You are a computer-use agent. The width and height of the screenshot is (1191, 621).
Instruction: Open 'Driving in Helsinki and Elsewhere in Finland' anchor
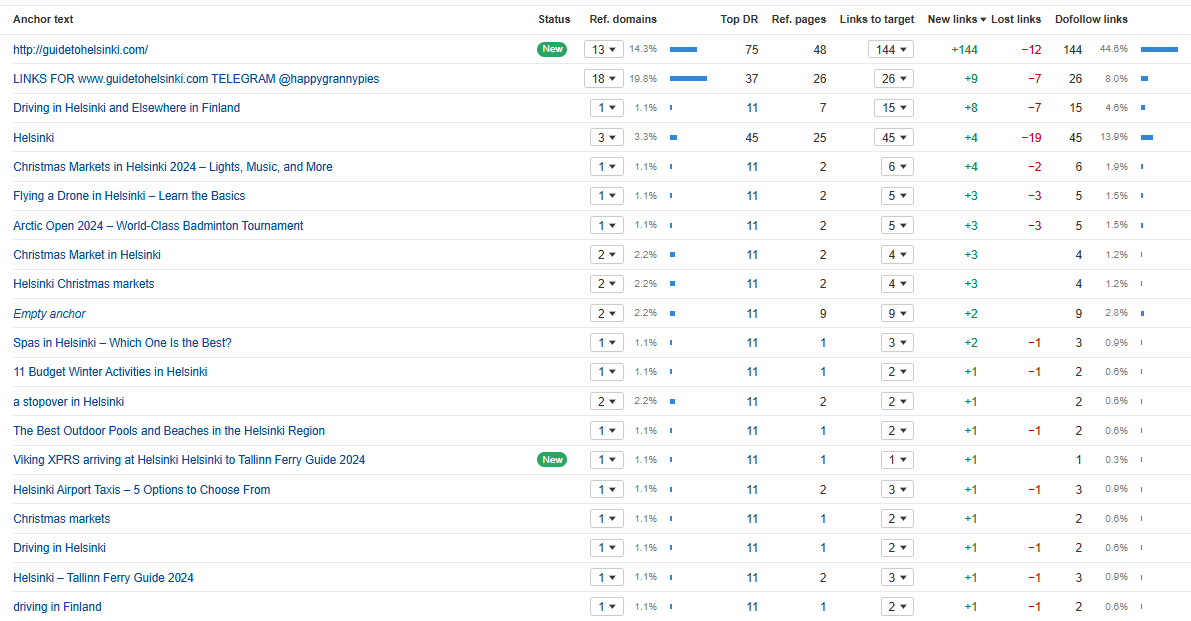pyautogui.click(x=127, y=108)
